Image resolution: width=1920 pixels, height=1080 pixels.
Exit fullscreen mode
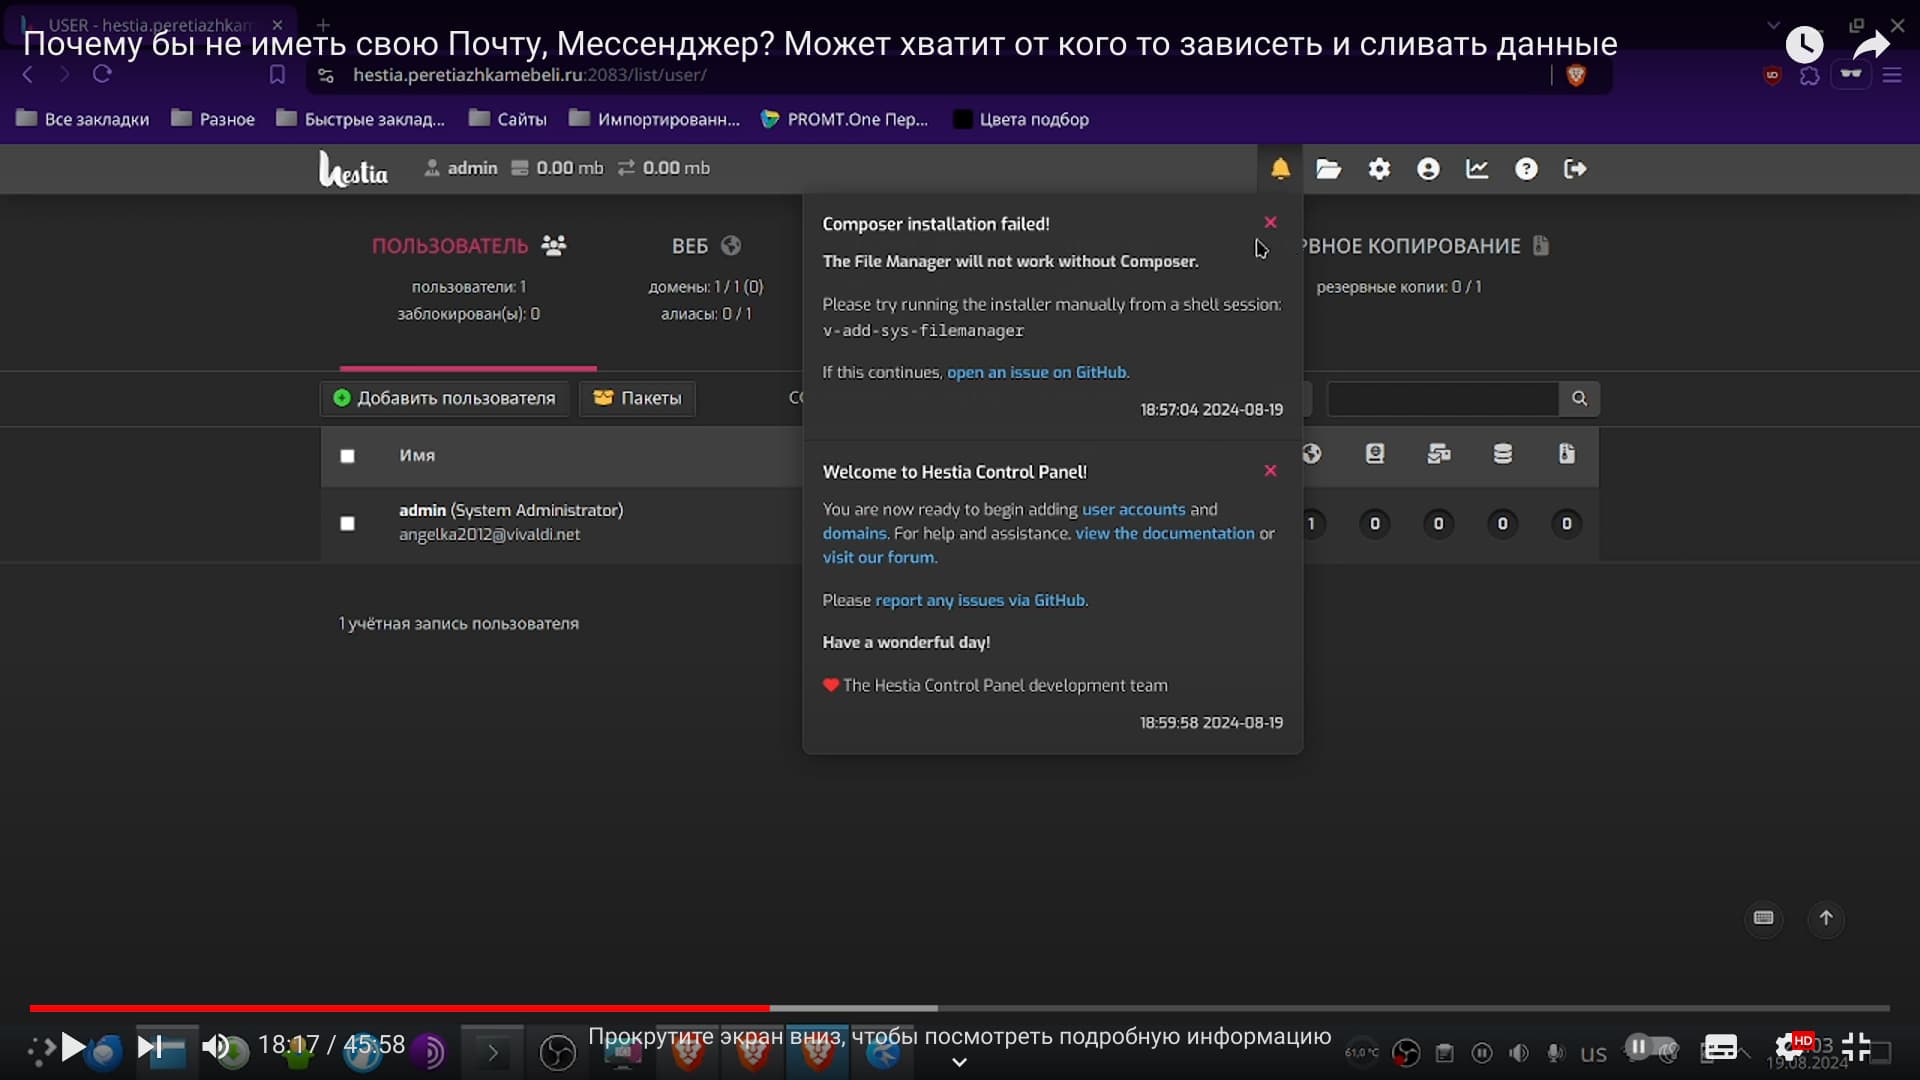click(1856, 1048)
